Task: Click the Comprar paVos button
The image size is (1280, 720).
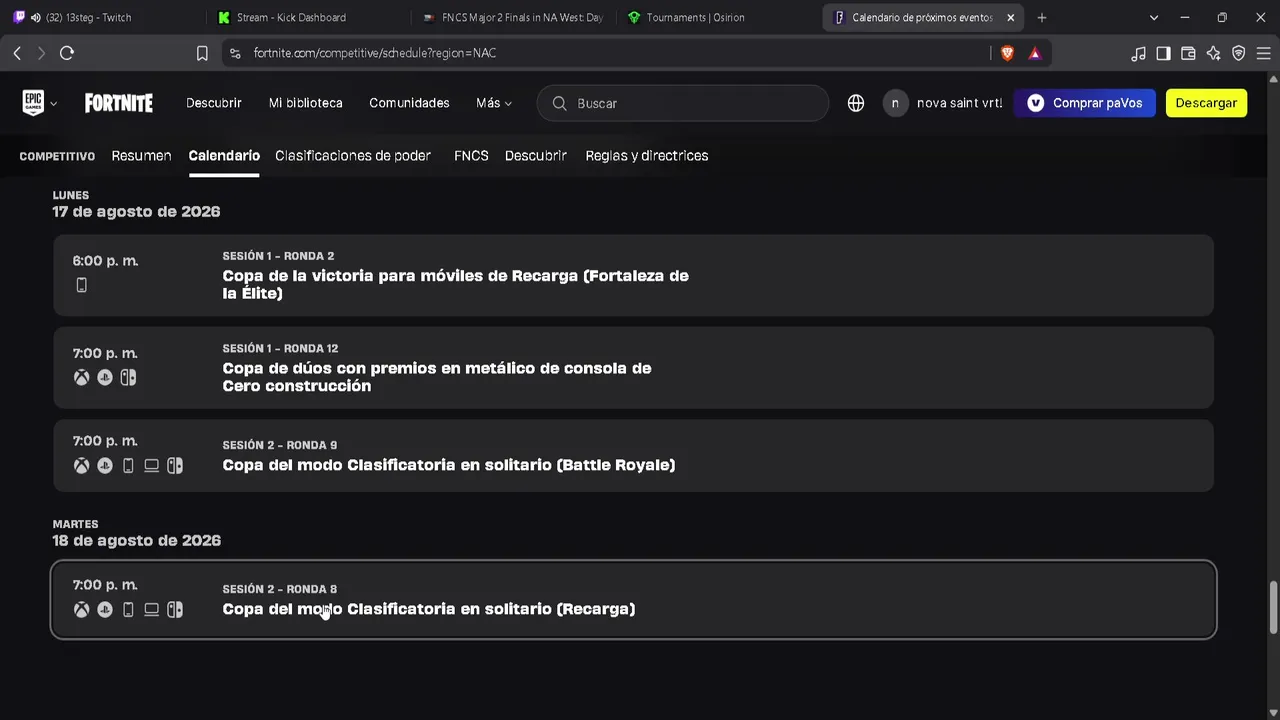Action: click(1085, 103)
